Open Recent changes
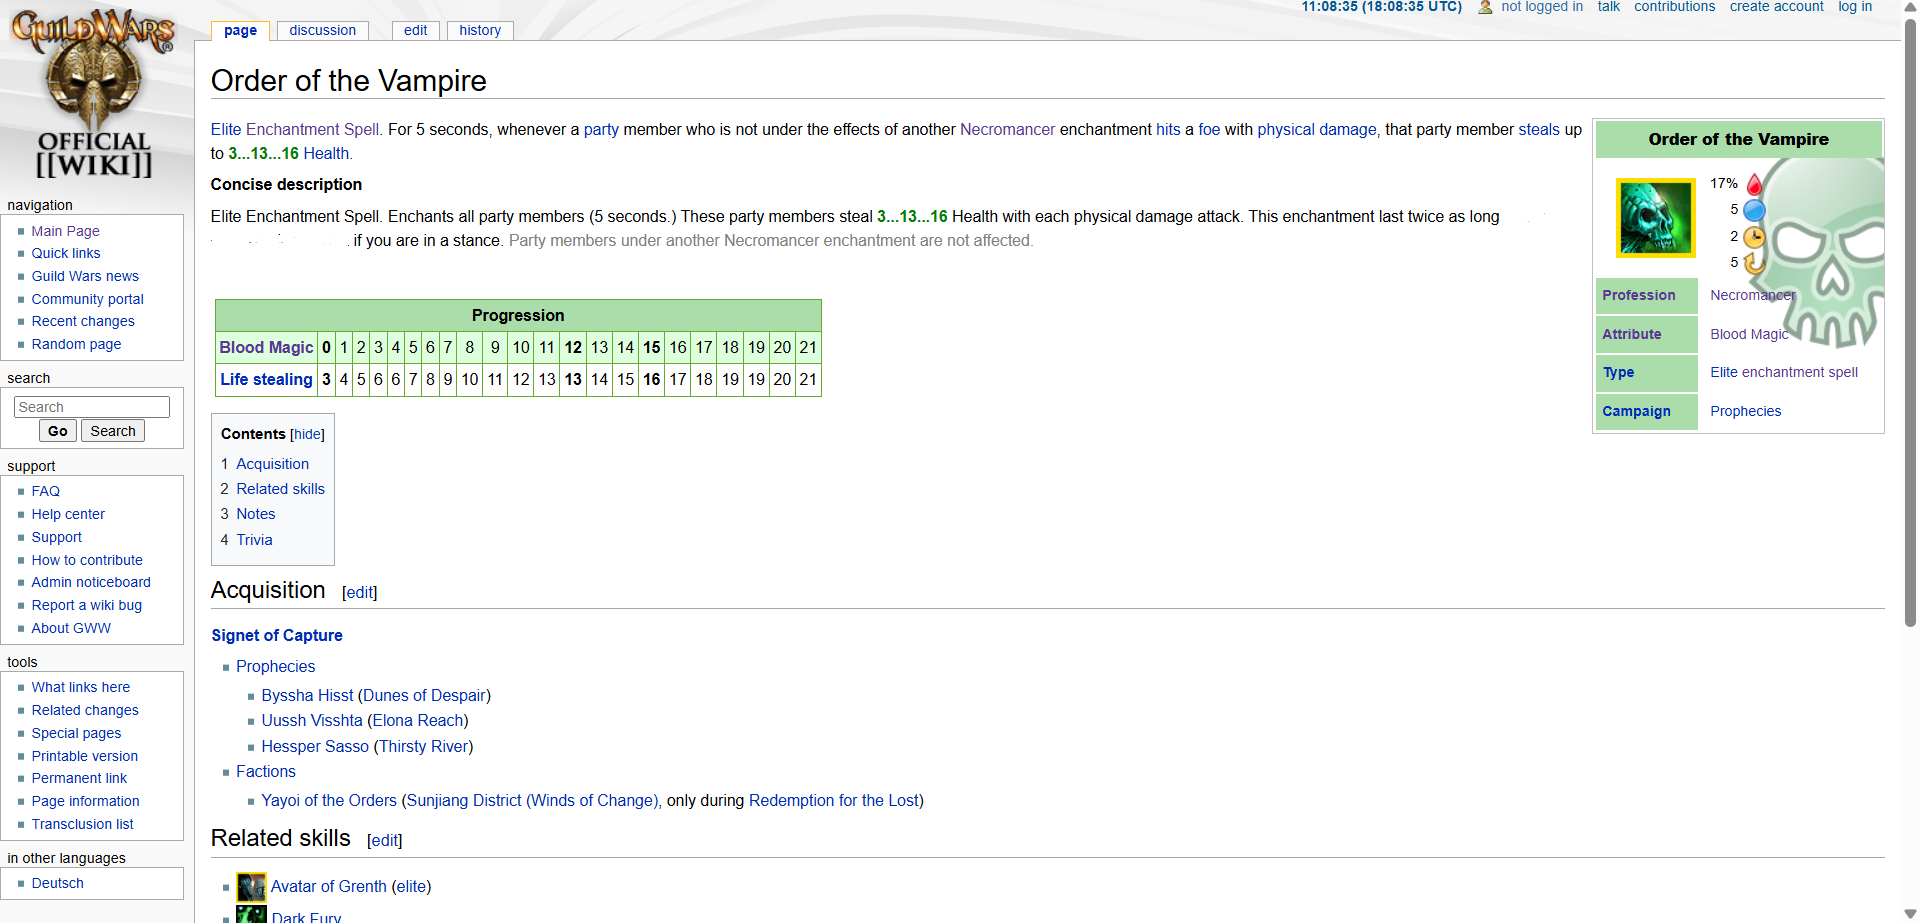 (83, 321)
